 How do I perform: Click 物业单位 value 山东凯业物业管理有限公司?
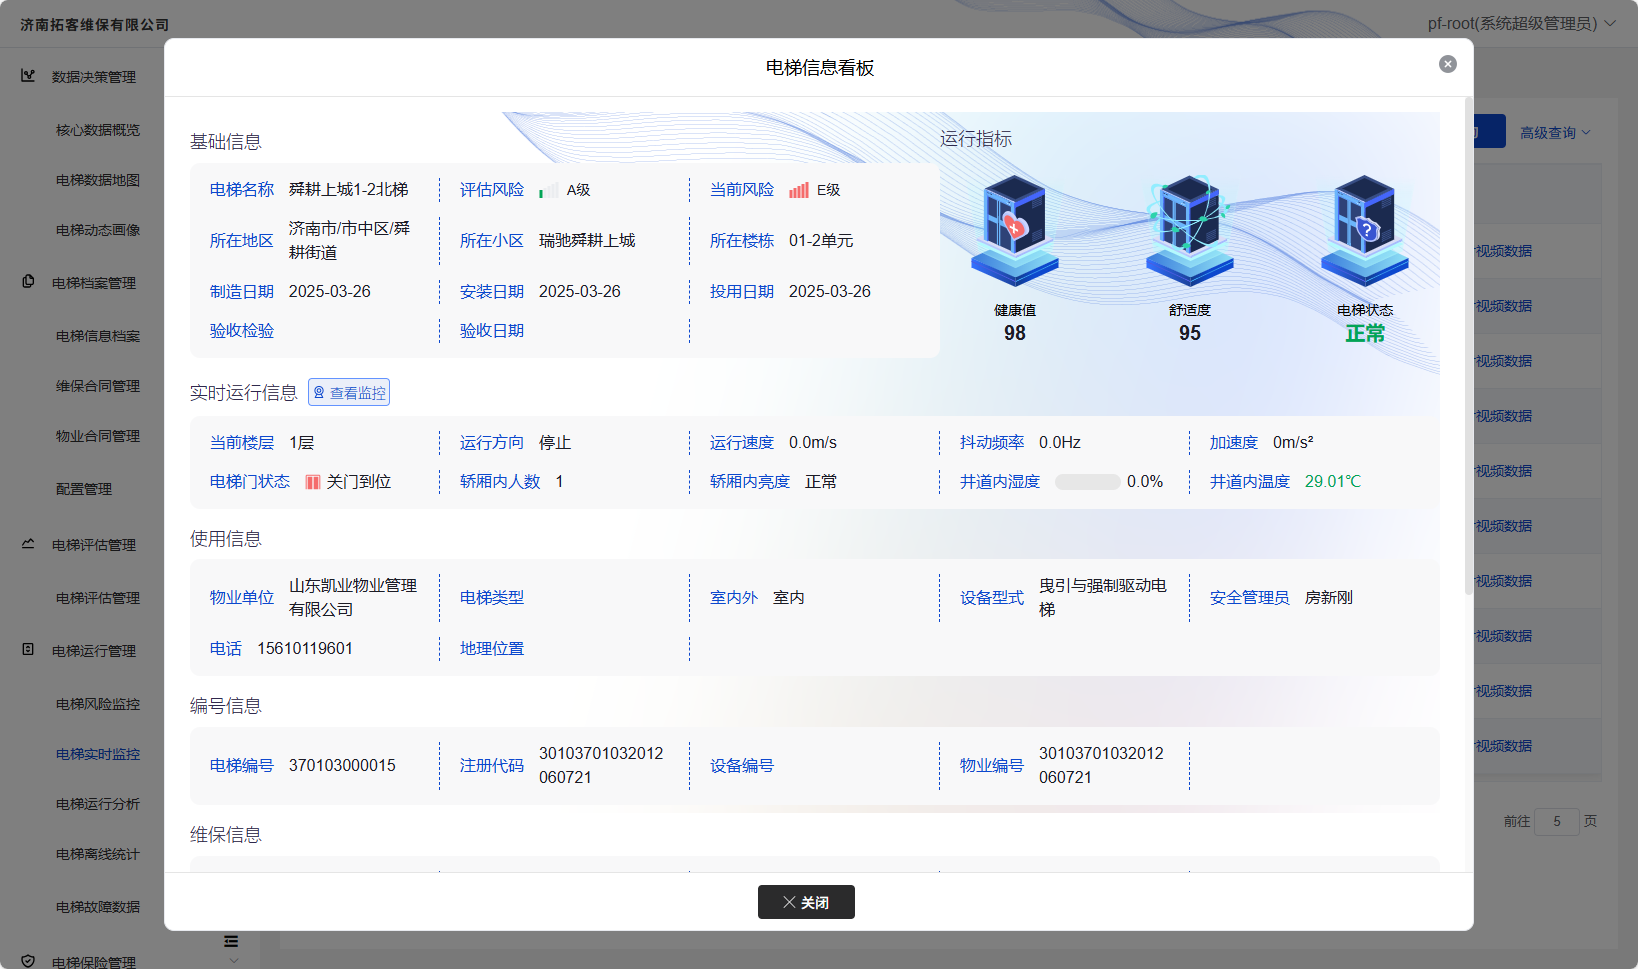(x=353, y=598)
